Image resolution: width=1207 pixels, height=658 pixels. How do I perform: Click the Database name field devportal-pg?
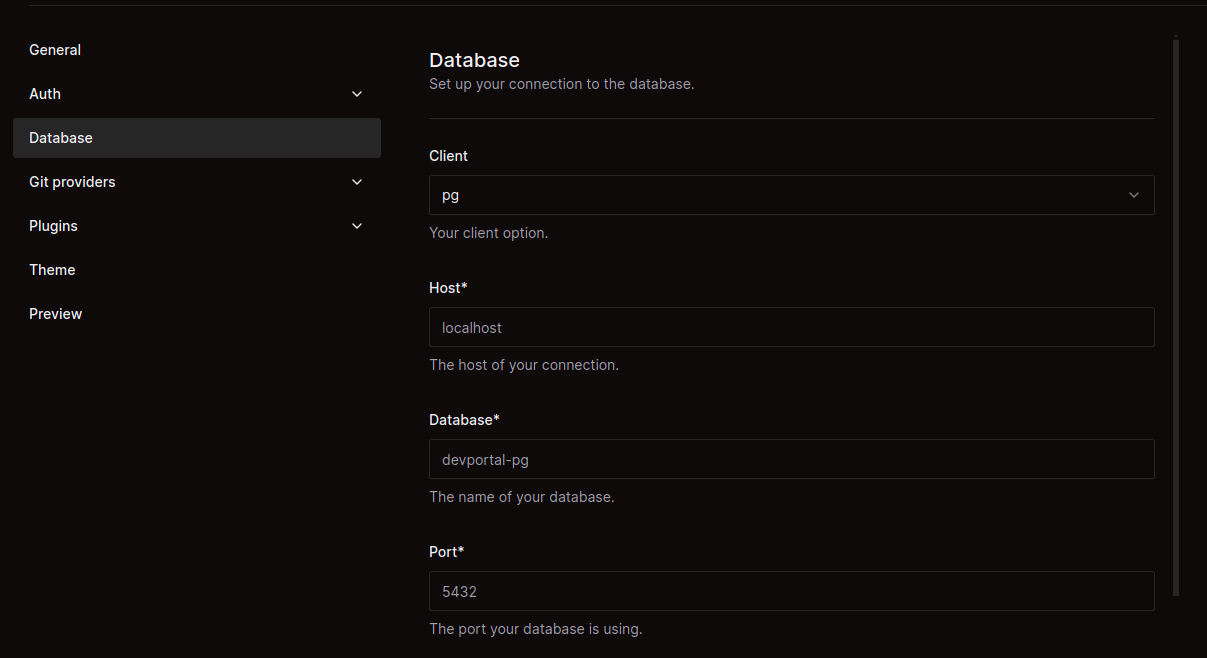791,459
